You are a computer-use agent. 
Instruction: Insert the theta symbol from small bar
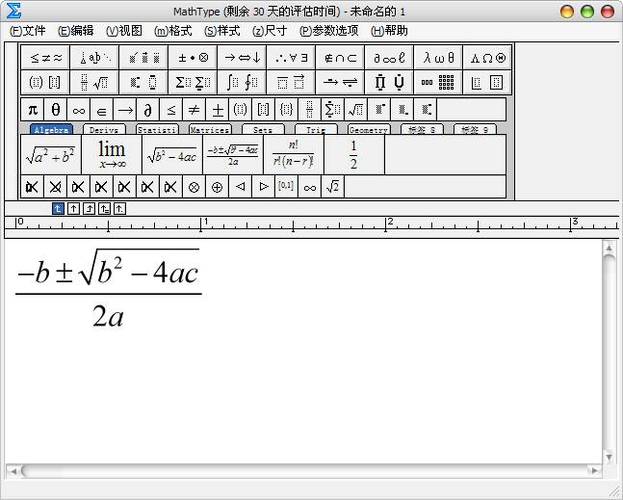tap(56, 109)
